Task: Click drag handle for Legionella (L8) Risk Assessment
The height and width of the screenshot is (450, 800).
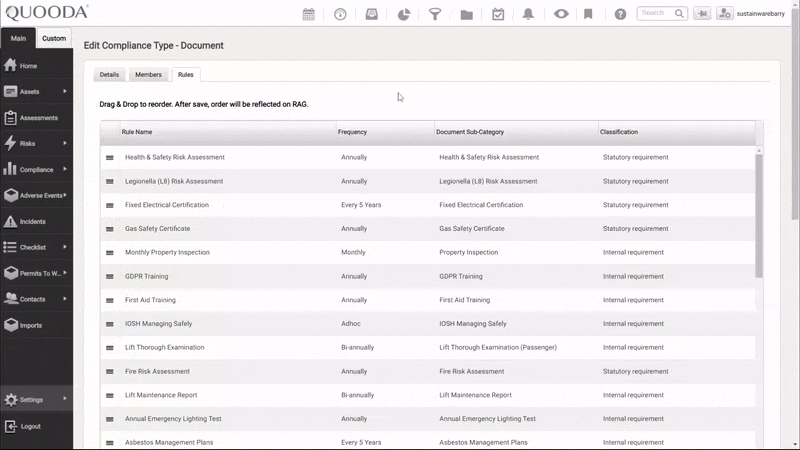Action: pos(110,181)
